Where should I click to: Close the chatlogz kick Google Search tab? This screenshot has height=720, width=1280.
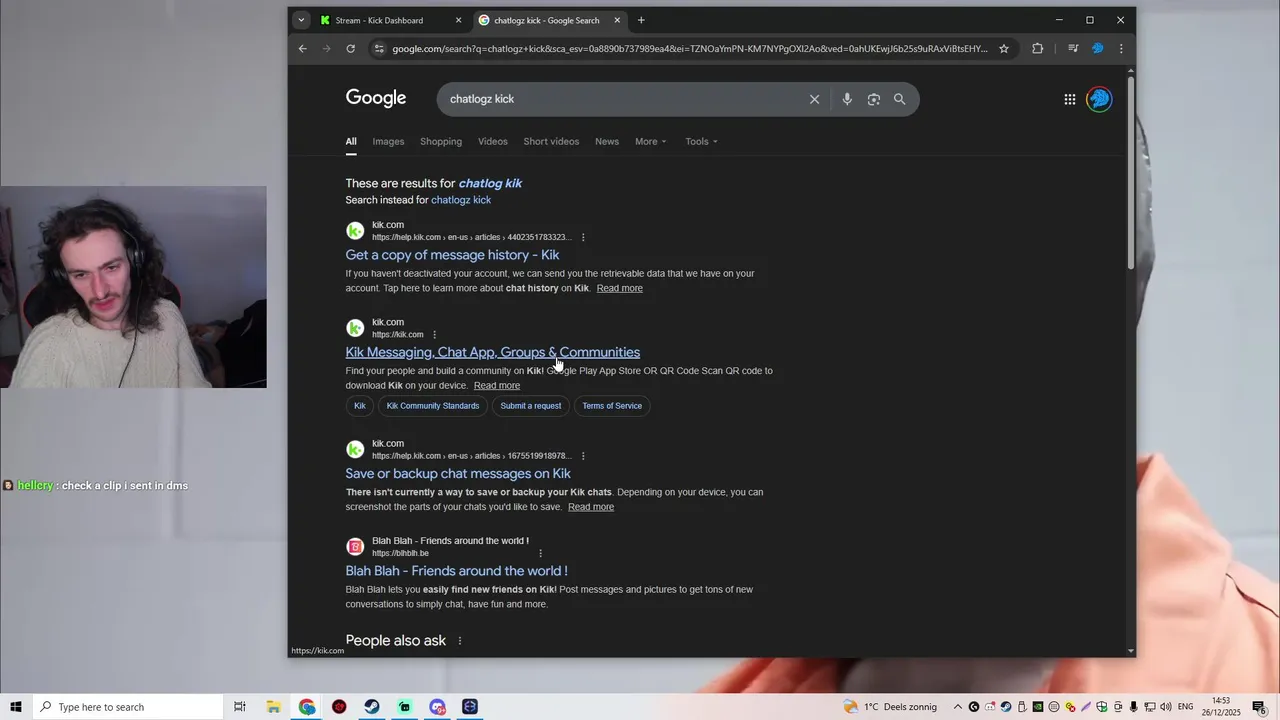click(x=617, y=20)
